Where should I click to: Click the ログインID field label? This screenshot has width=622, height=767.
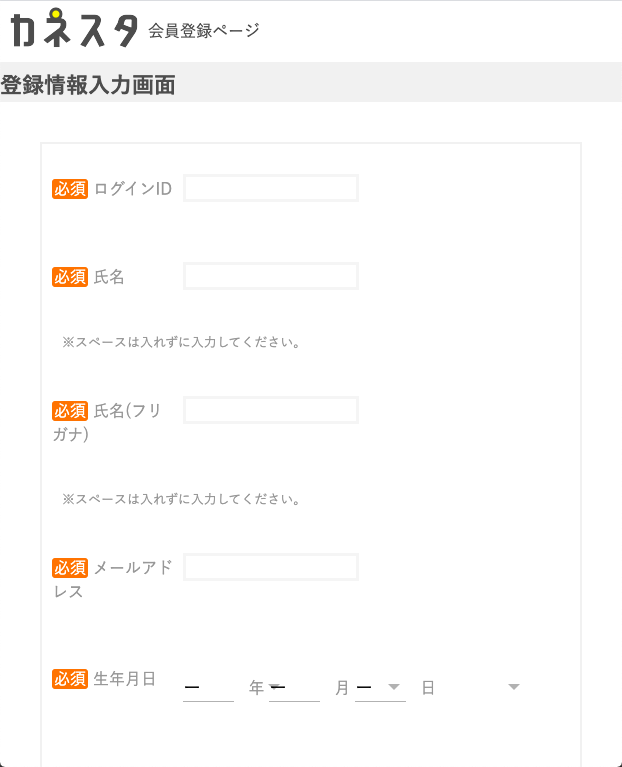pyautogui.click(x=133, y=189)
